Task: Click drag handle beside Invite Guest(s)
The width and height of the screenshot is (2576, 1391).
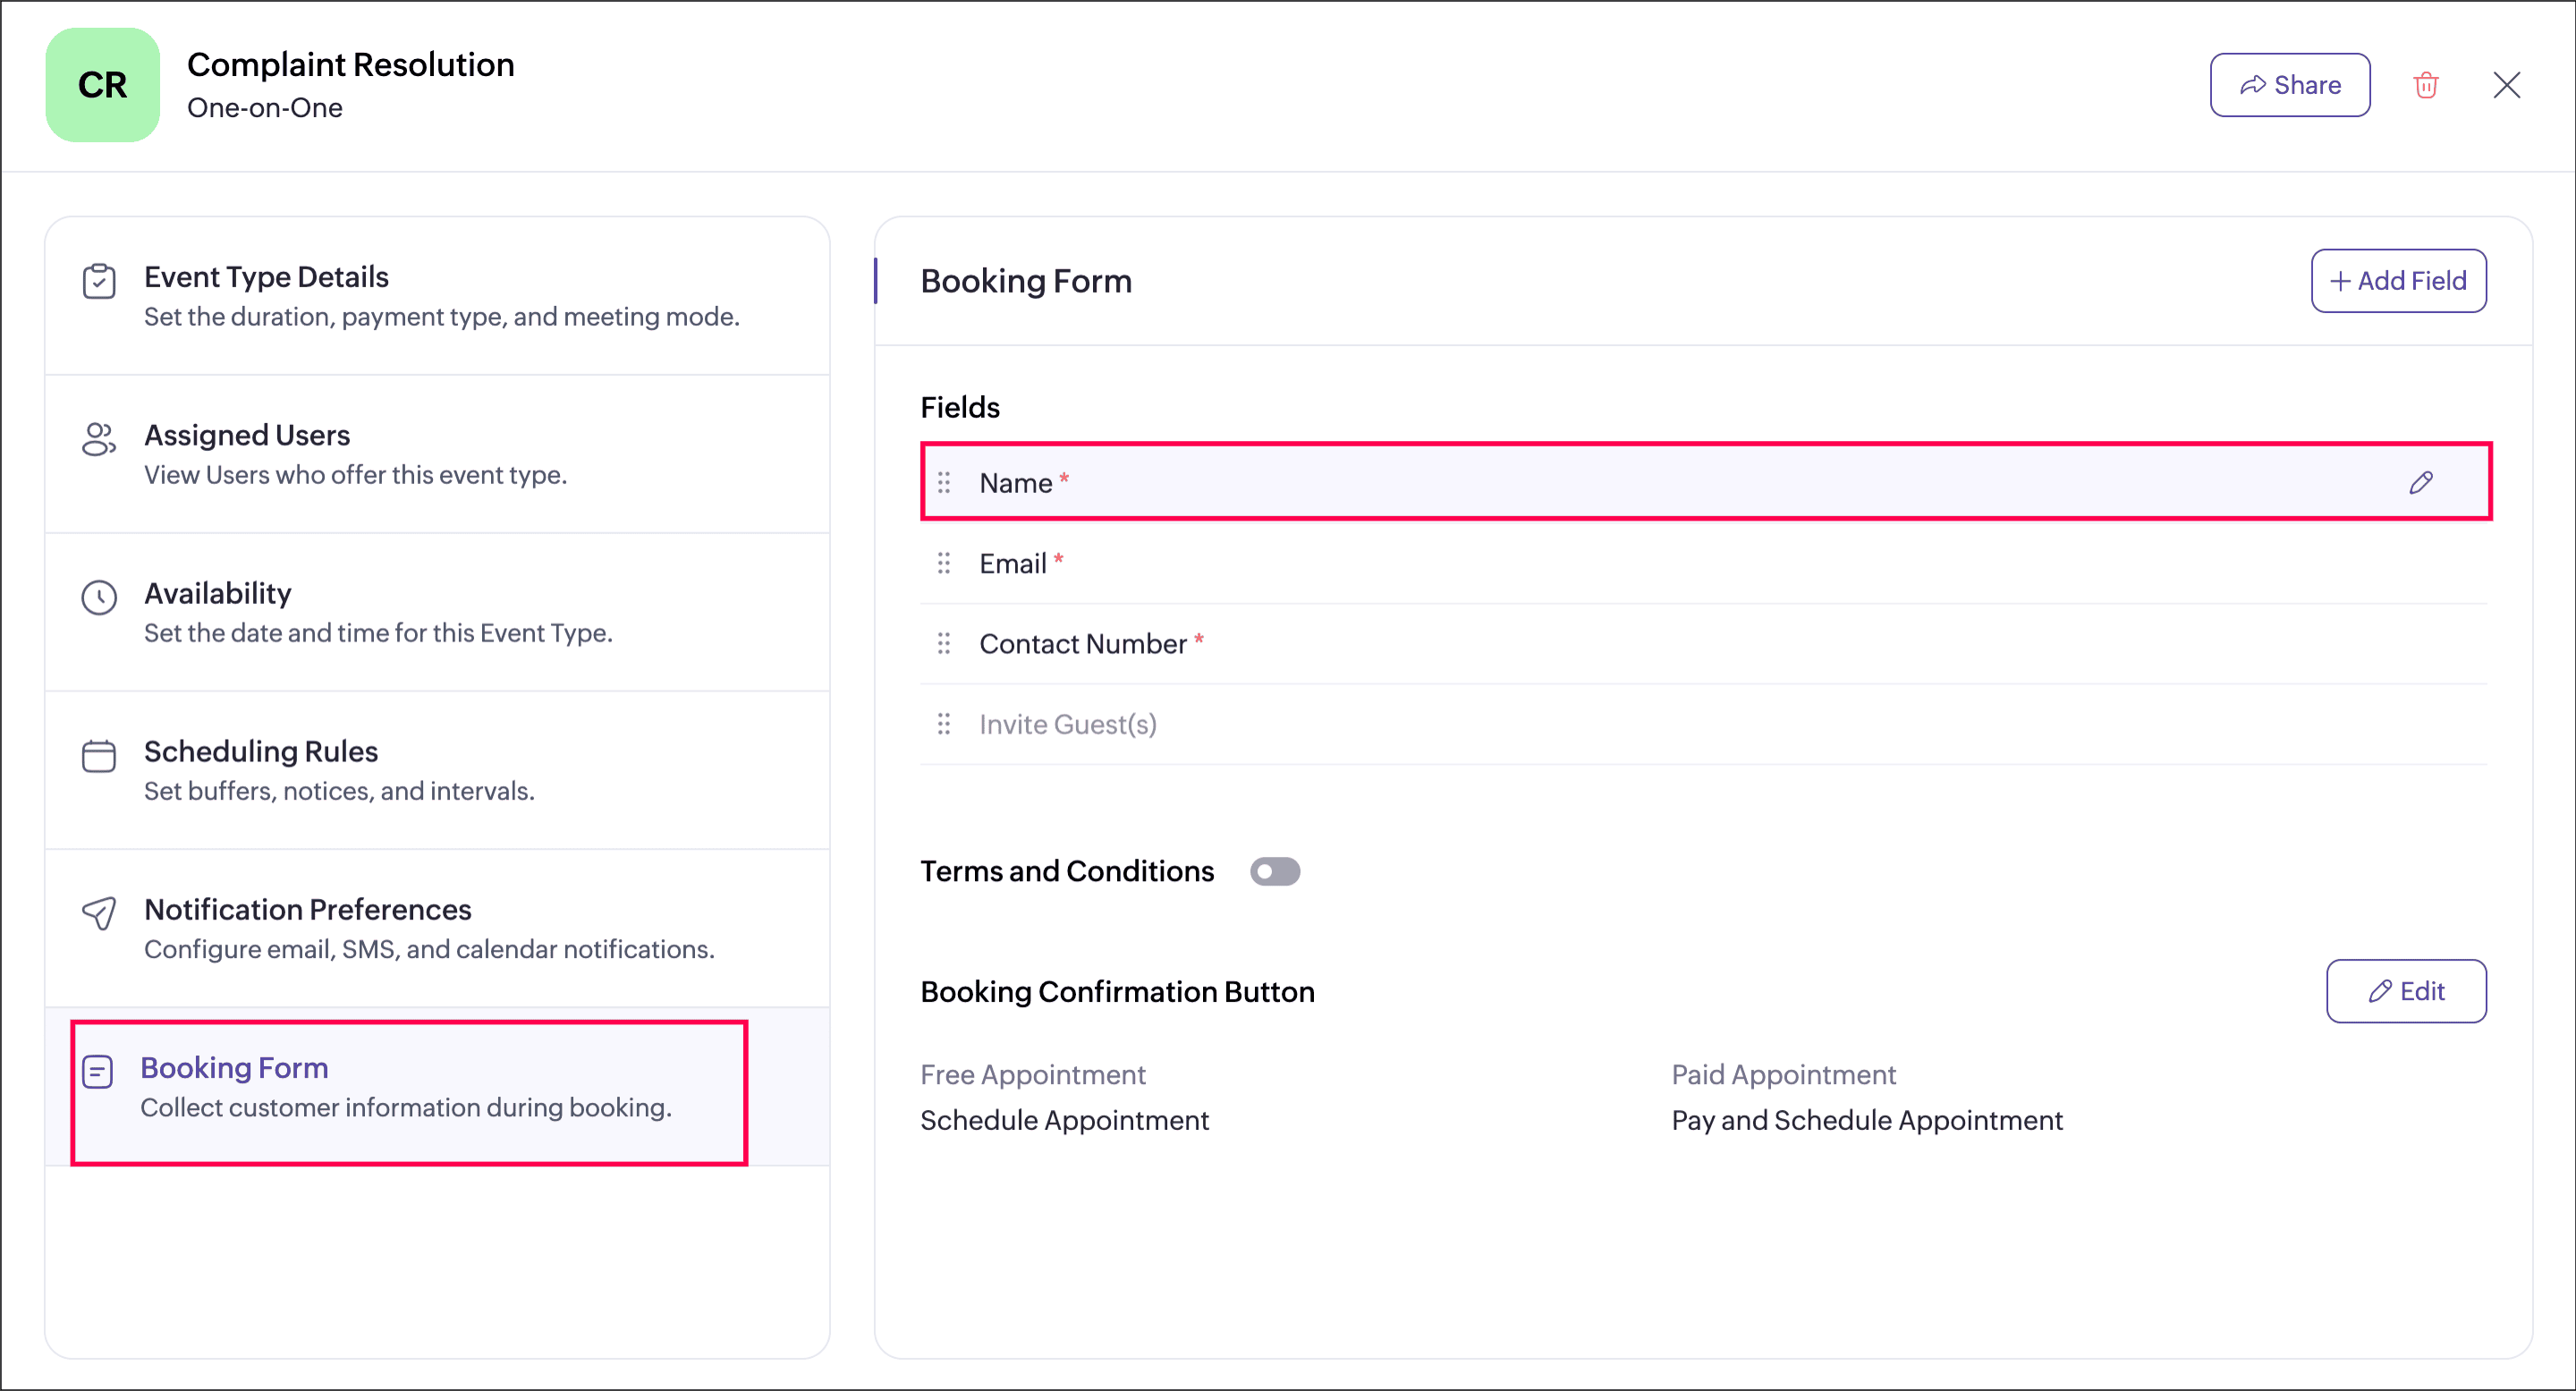Action: (943, 723)
